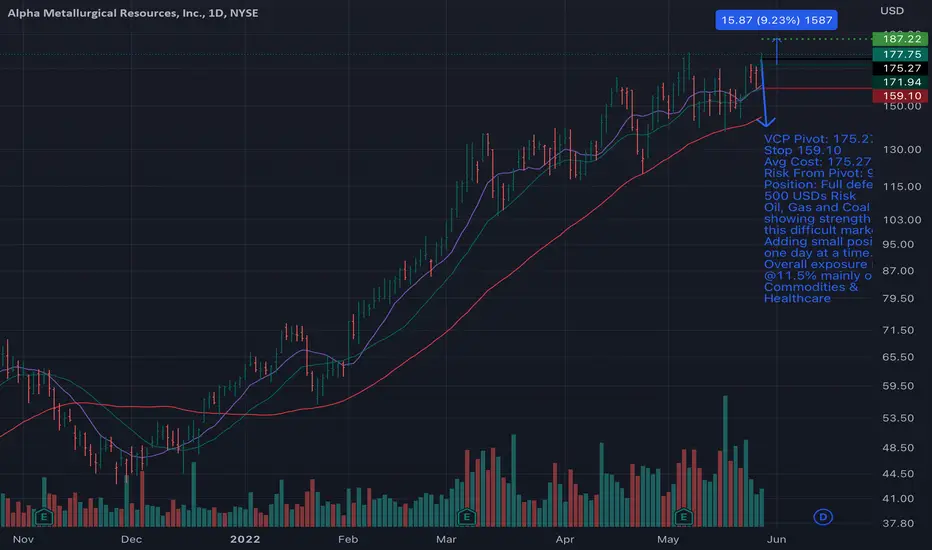Viewport: 932px width, 550px height.
Task: Click the 177.75 current price label
Action: tap(900, 54)
